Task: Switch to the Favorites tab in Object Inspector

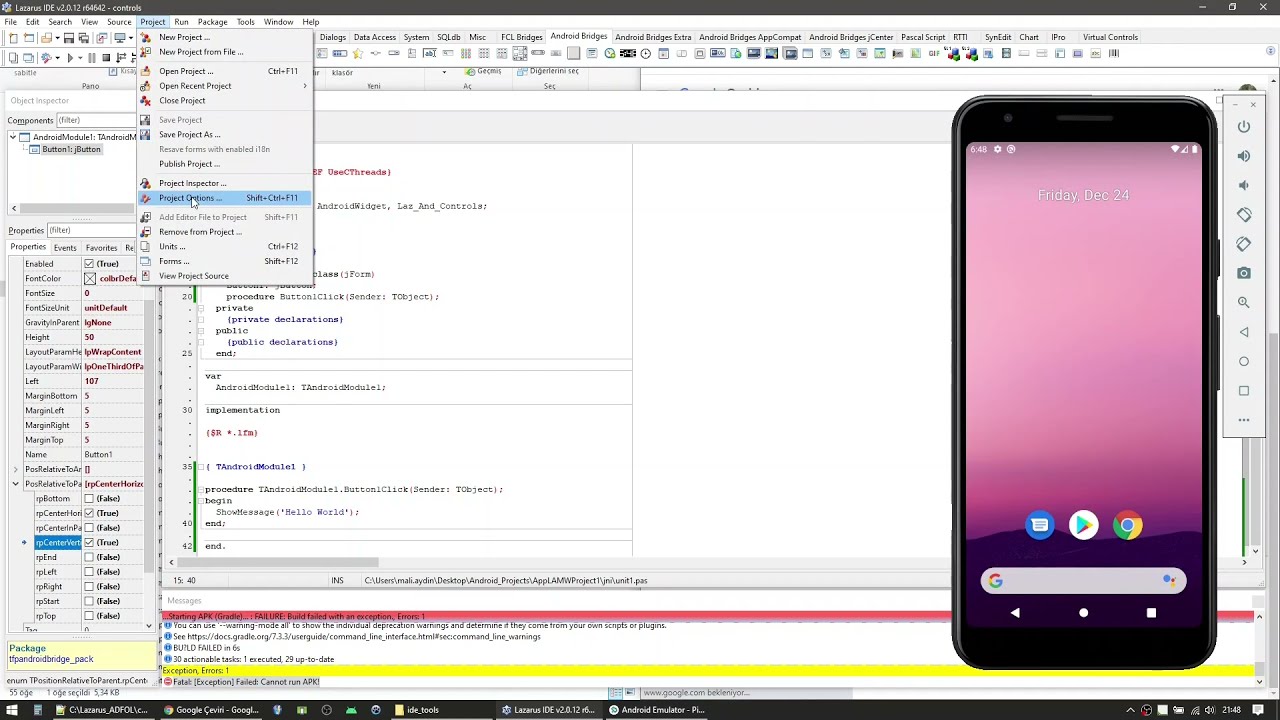Action: [101, 248]
